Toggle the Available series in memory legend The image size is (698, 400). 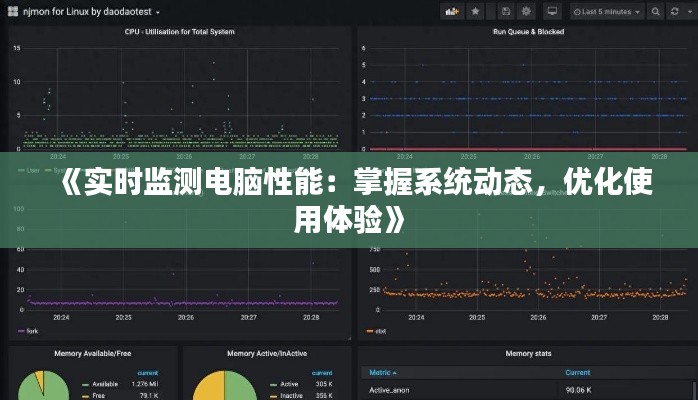(104, 384)
